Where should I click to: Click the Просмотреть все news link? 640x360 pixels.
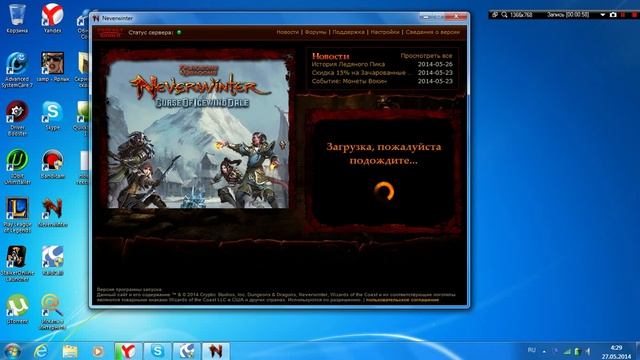point(426,56)
